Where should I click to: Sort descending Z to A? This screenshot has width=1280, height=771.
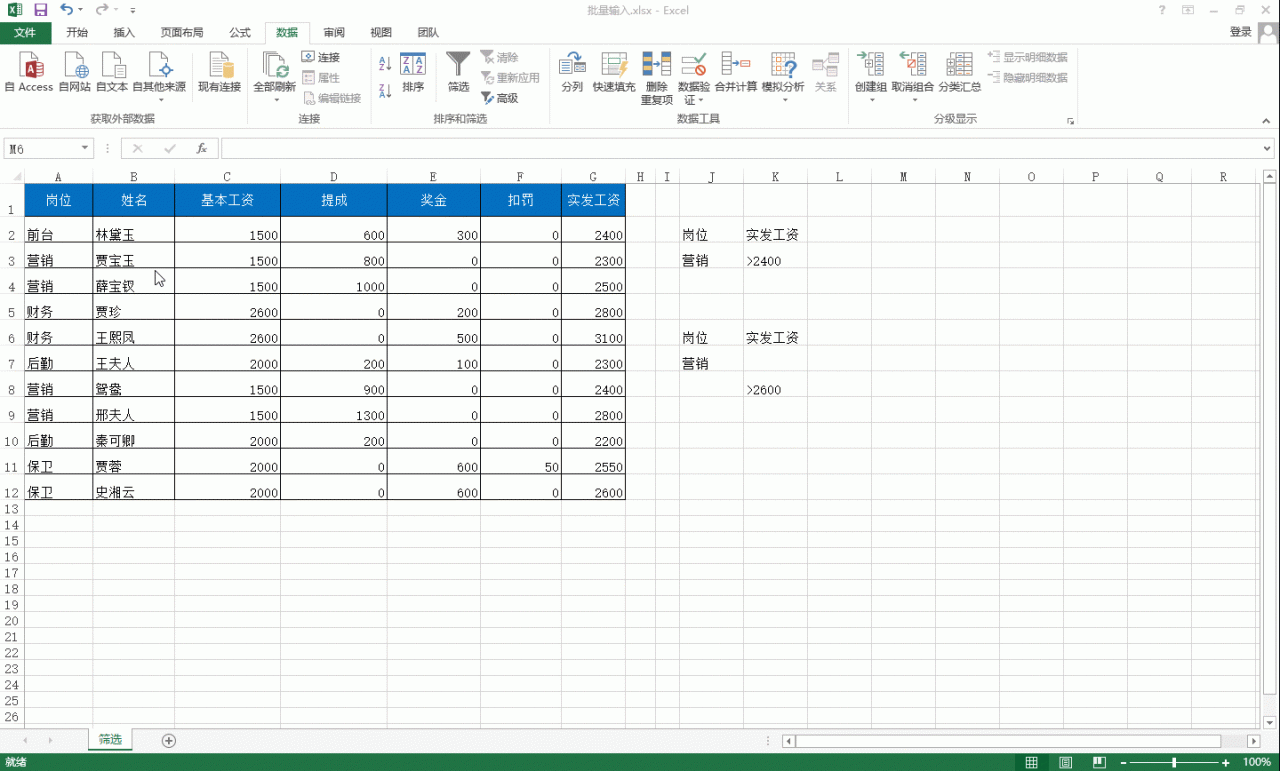[385, 90]
